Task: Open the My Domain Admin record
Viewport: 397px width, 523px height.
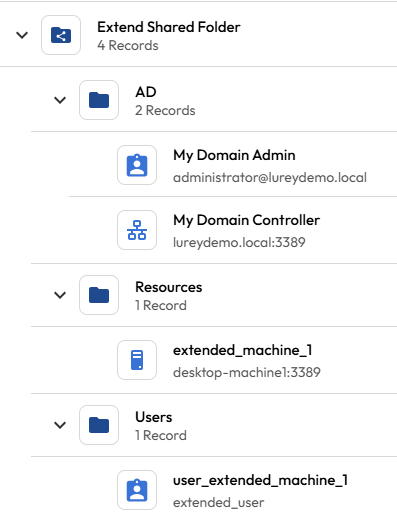Action: click(x=234, y=155)
